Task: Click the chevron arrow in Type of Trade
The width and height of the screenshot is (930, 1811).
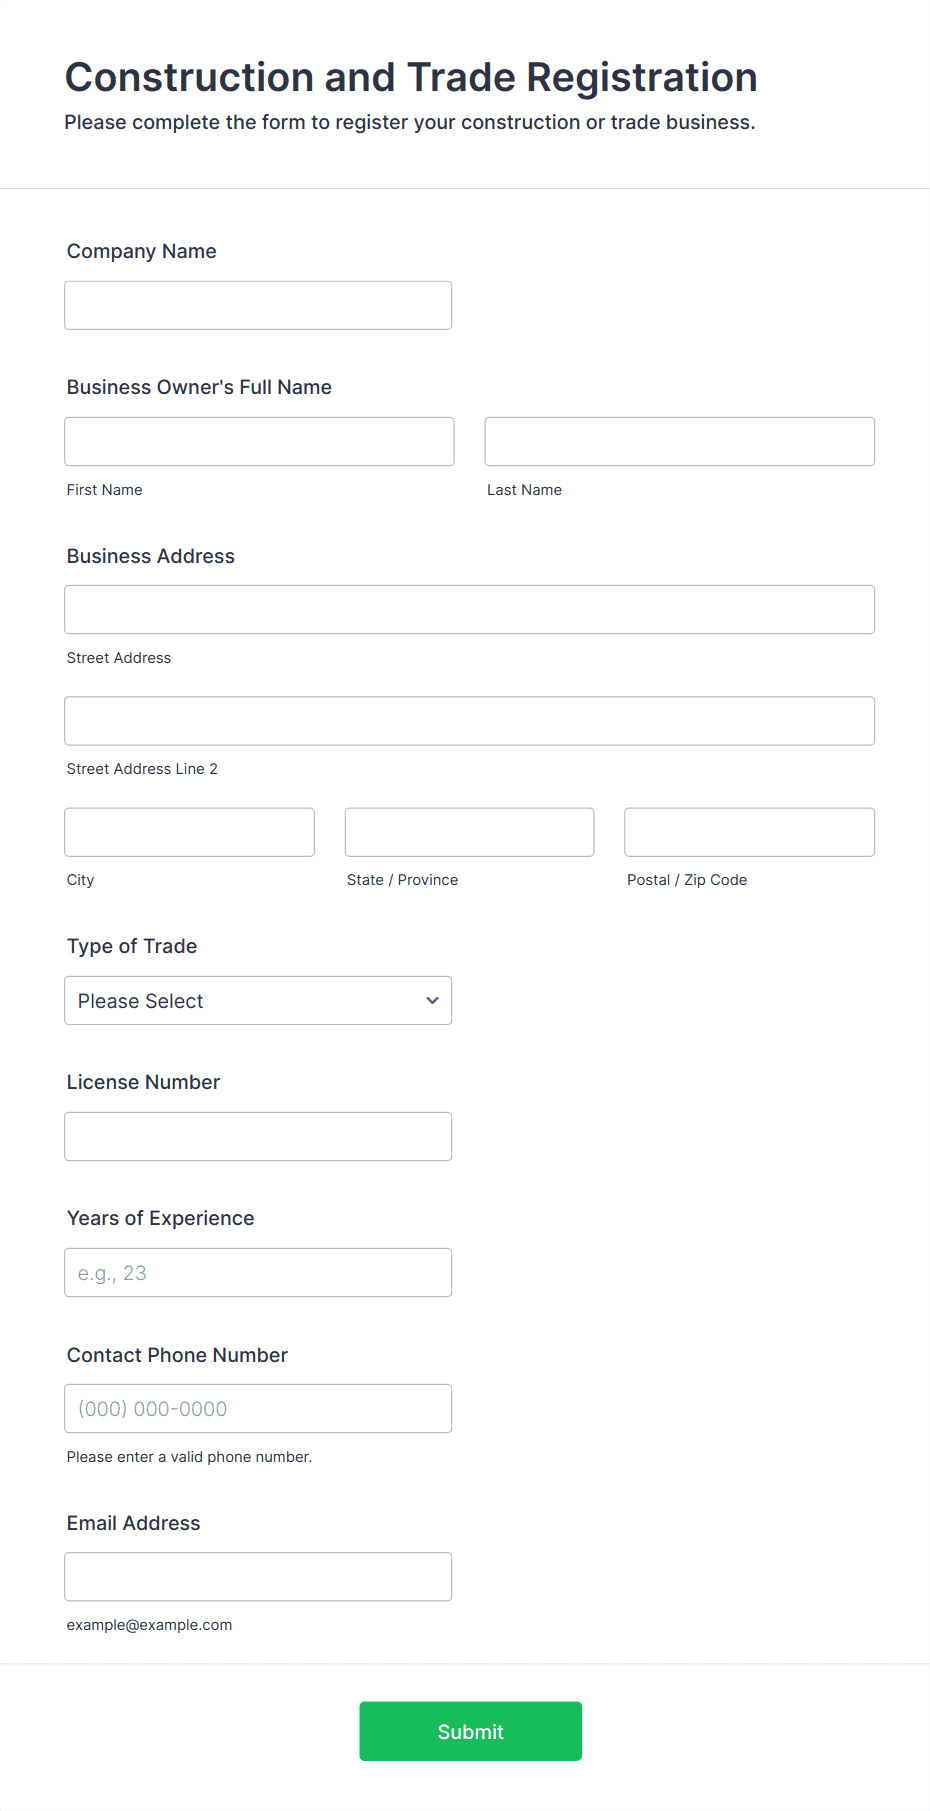Action: [432, 1001]
